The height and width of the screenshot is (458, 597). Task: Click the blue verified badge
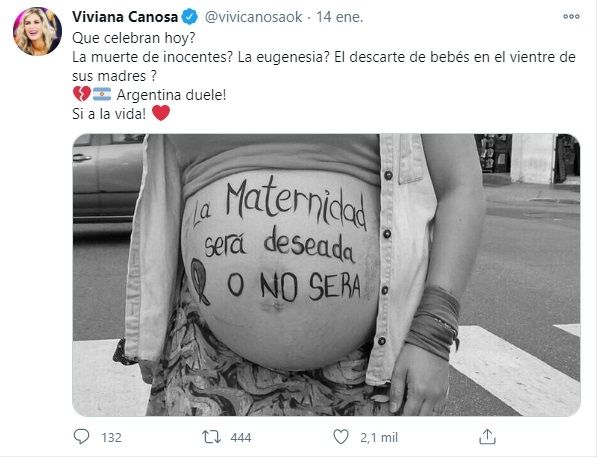pos(190,17)
